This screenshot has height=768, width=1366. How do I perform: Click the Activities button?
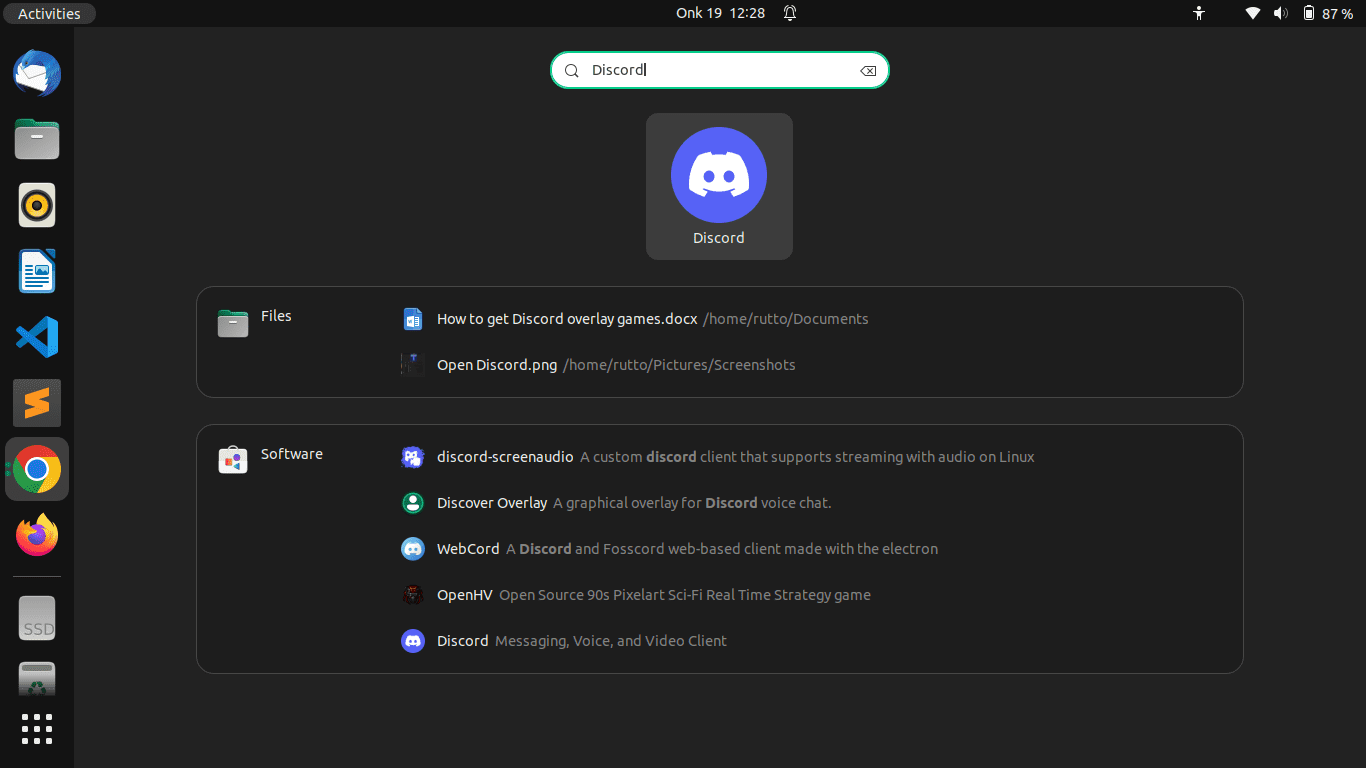tap(49, 13)
